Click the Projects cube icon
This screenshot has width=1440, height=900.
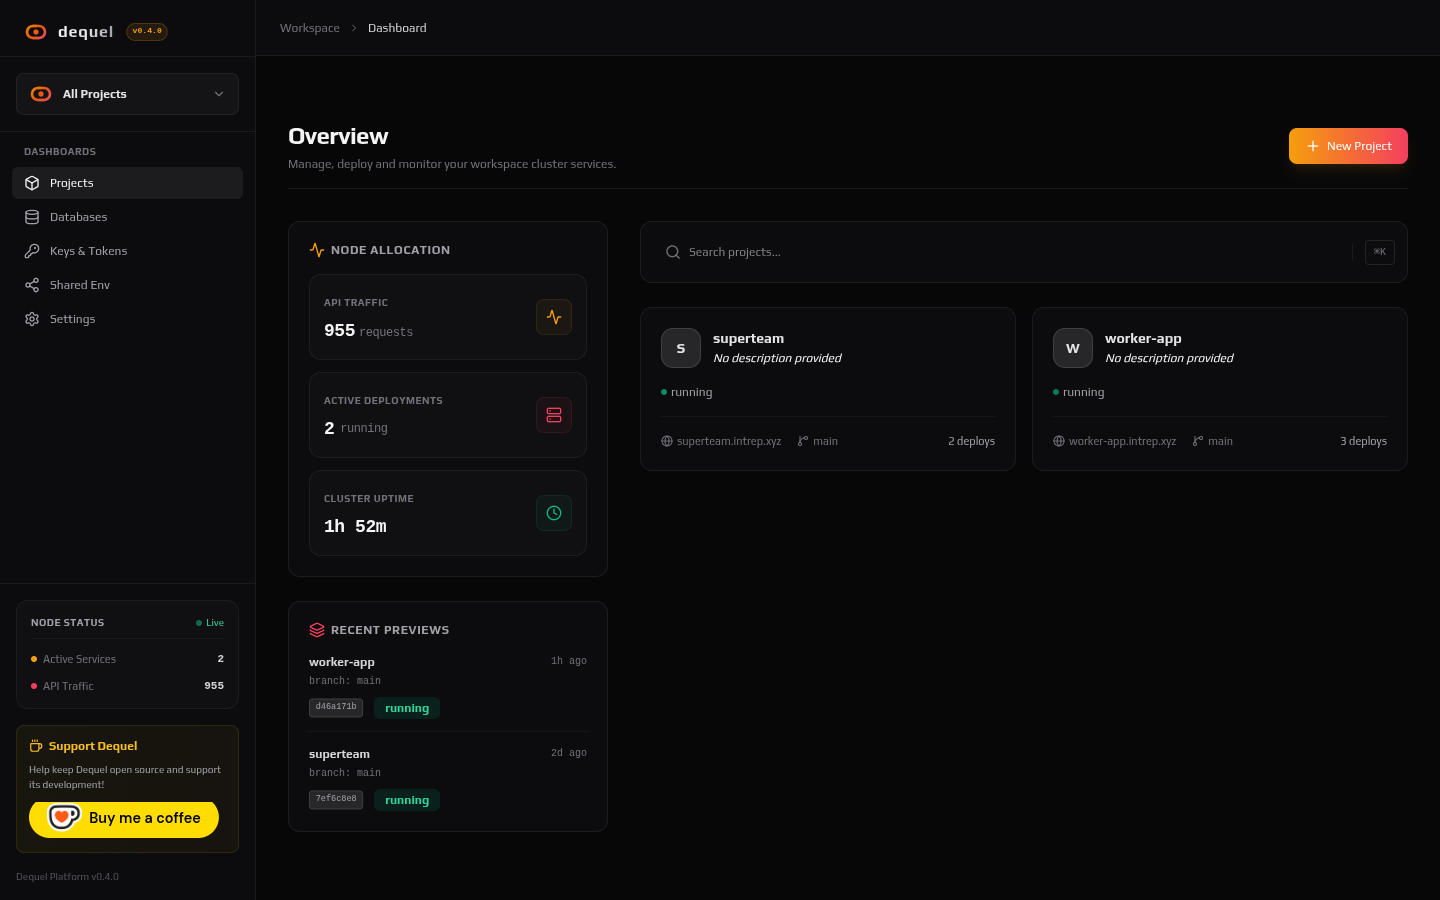click(32, 183)
